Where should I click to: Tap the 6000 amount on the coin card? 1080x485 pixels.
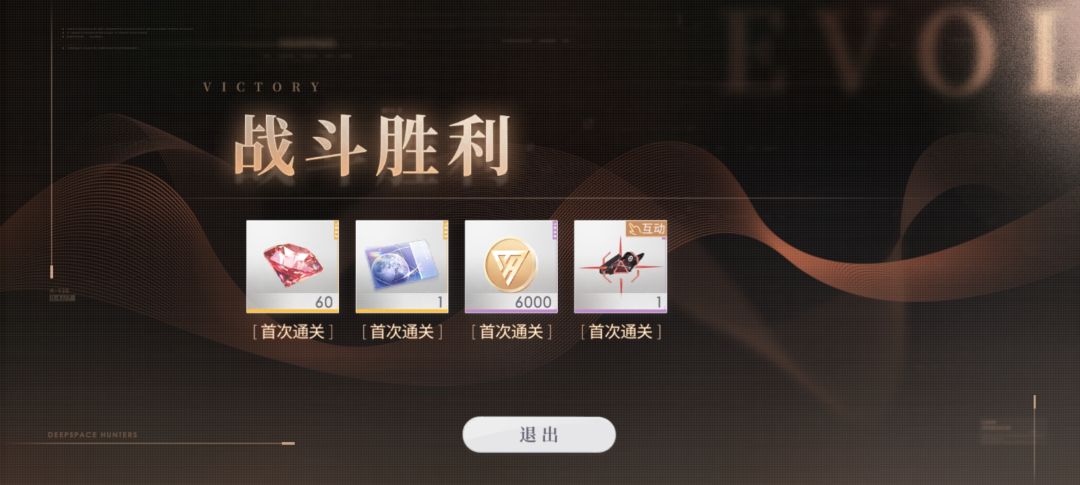[533, 302]
